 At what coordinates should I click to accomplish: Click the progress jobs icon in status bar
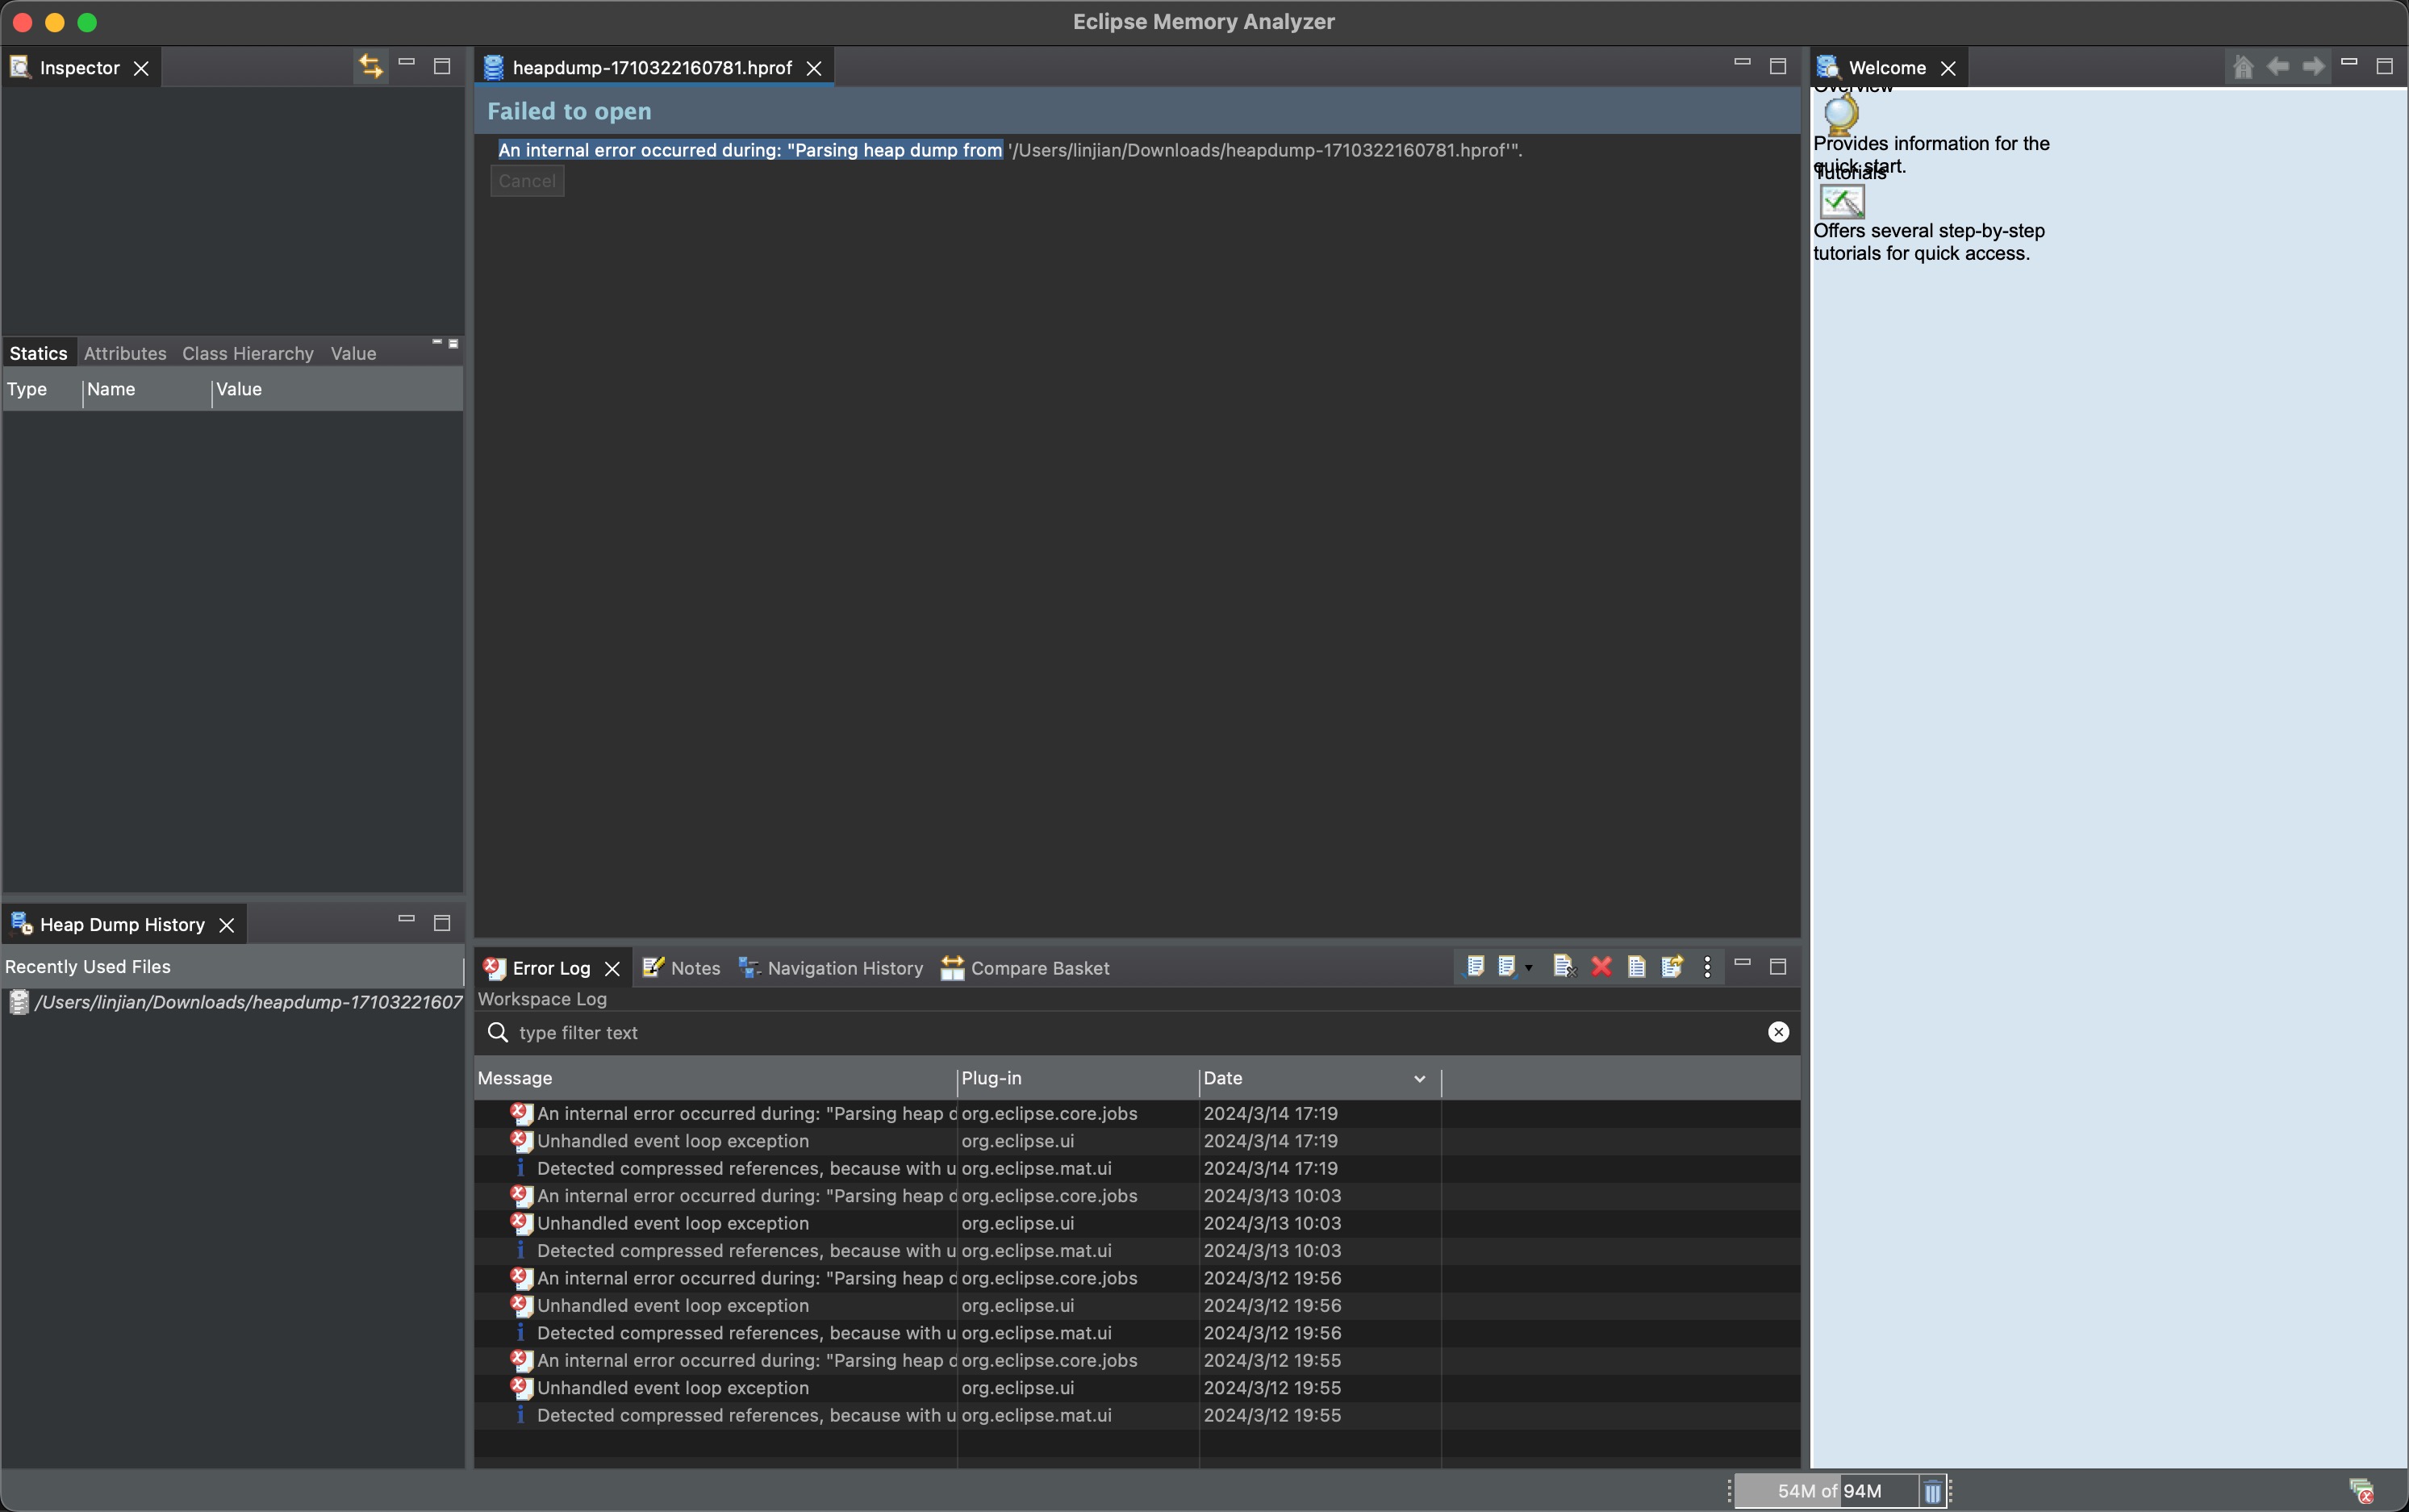coord(2361,1491)
